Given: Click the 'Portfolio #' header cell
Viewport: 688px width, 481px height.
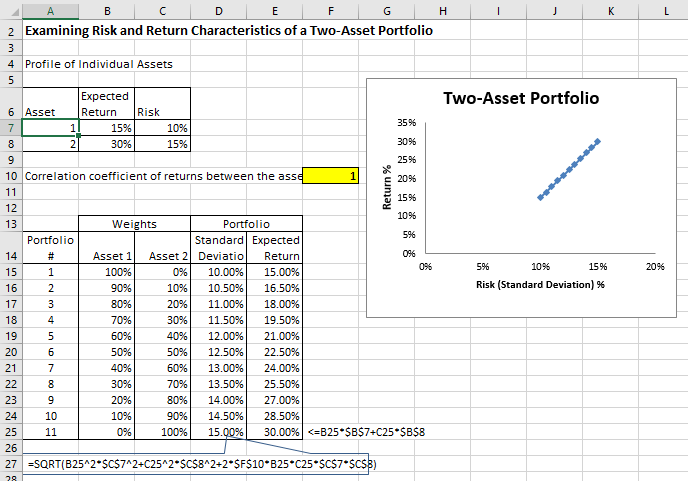Looking at the screenshot, I should click(x=50, y=248).
